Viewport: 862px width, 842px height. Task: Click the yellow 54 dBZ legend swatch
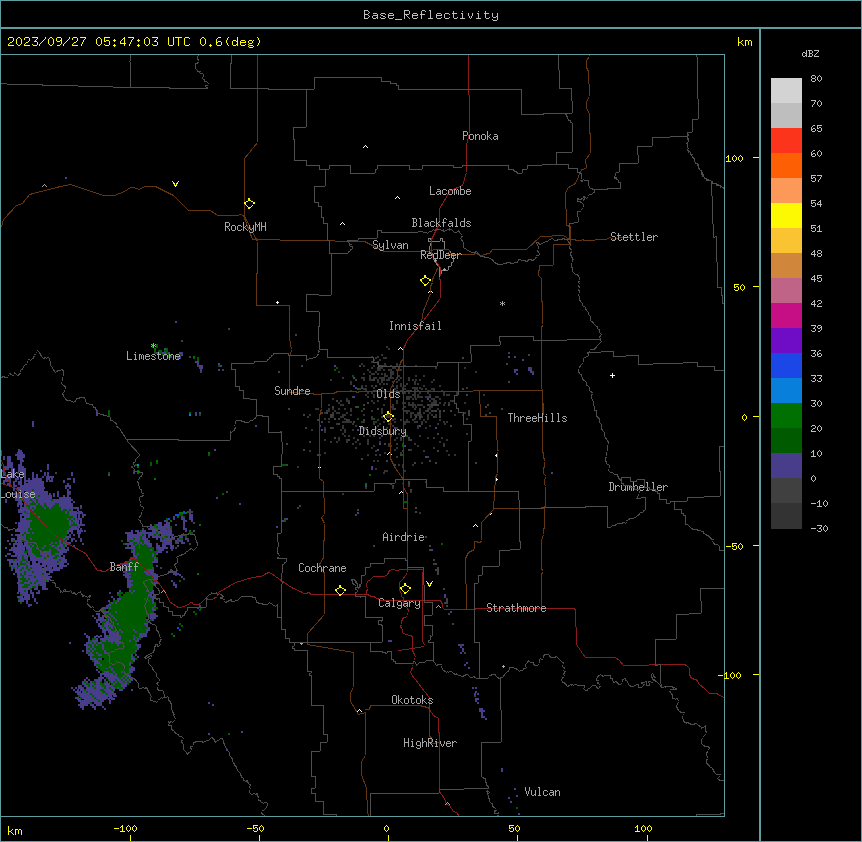786,215
